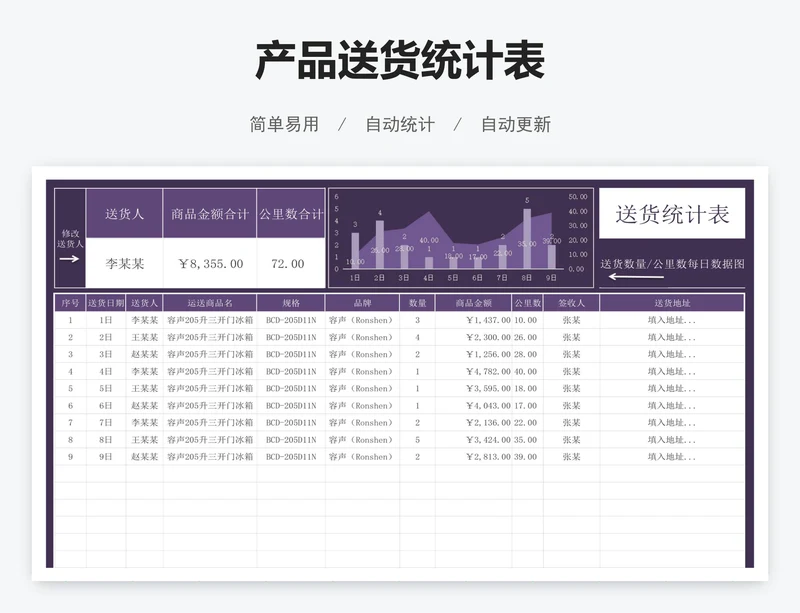Image resolution: width=800 pixels, height=613 pixels.
Task: Click the ¥1,256.00 amount cell
Action: (473, 354)
